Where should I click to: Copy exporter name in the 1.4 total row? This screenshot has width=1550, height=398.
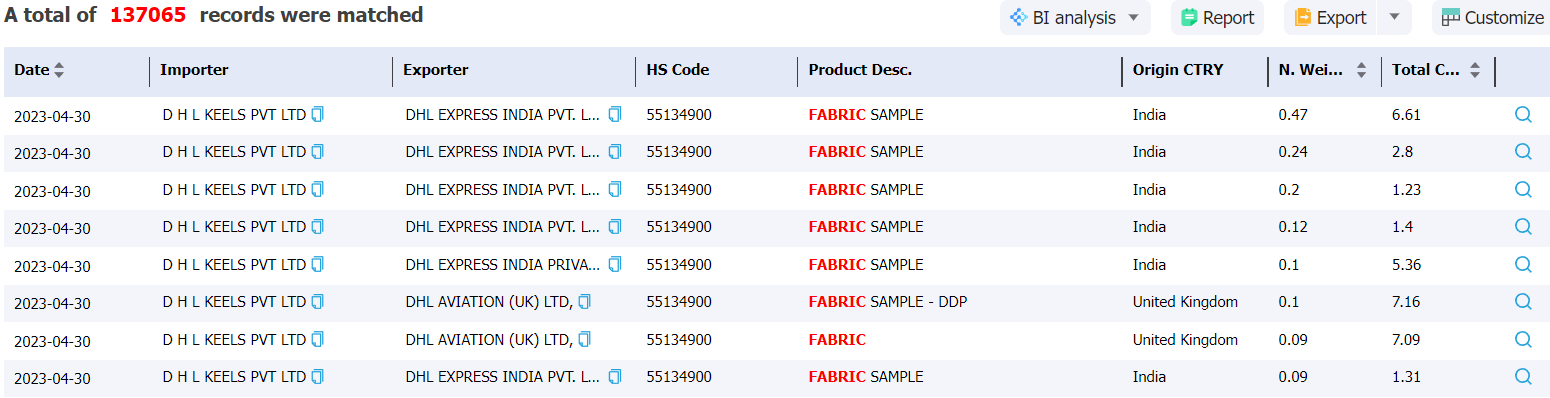click(615, 227)
